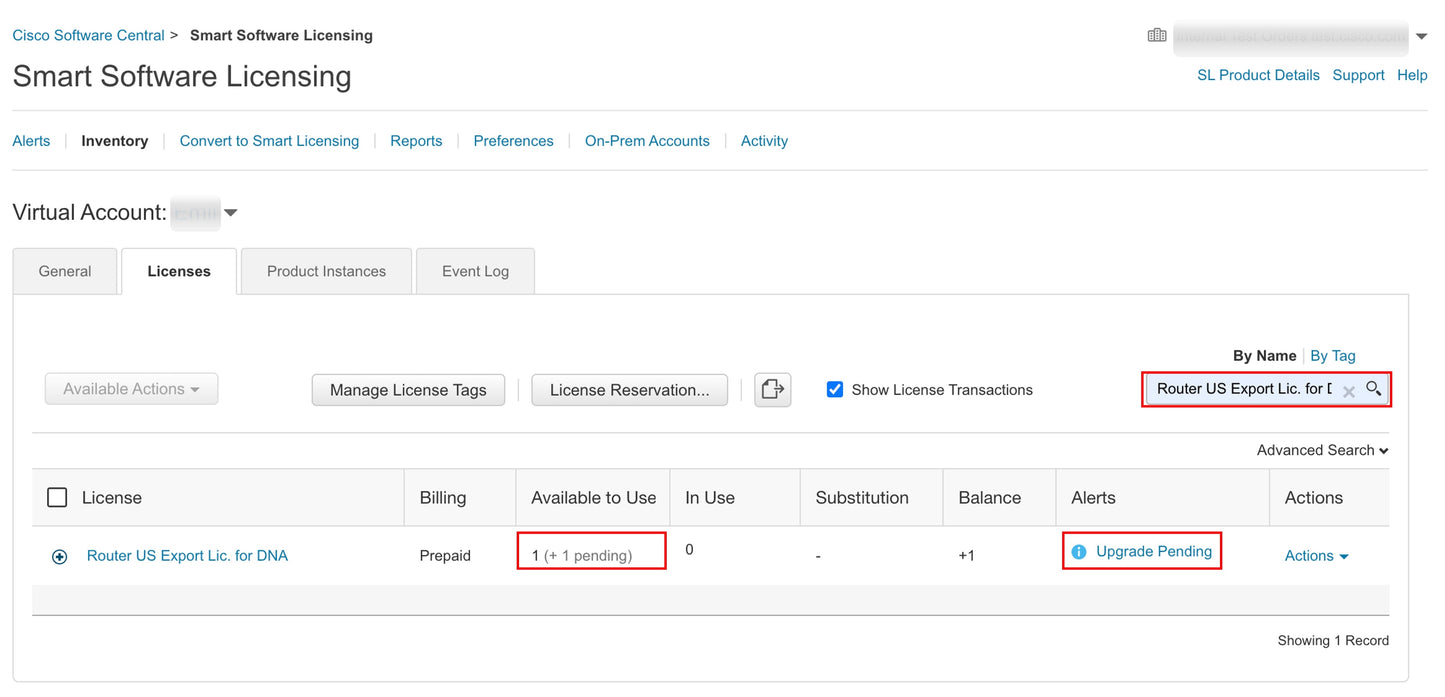Go to Convert to Smart Licensing
This screenshot has width=1445, height=697.
[269, 140]
